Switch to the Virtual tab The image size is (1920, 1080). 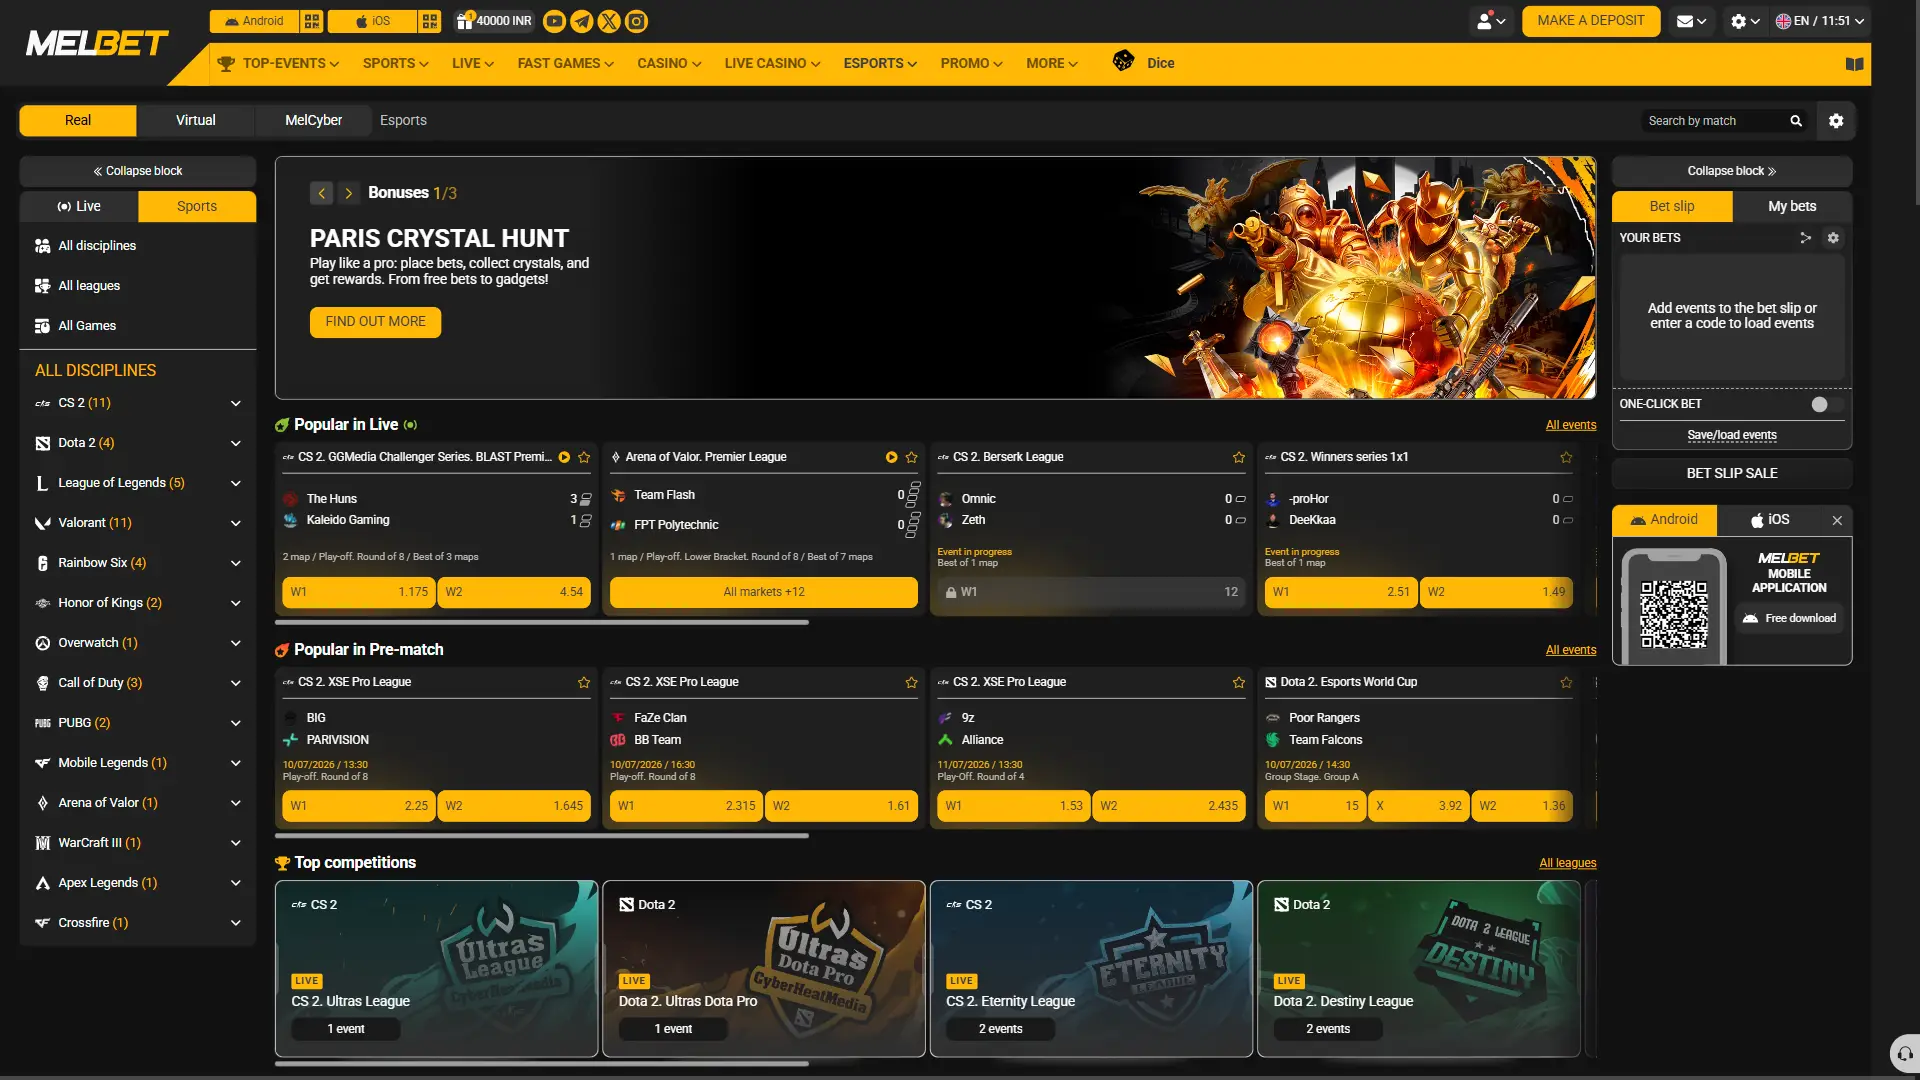(x=195, y=120)
